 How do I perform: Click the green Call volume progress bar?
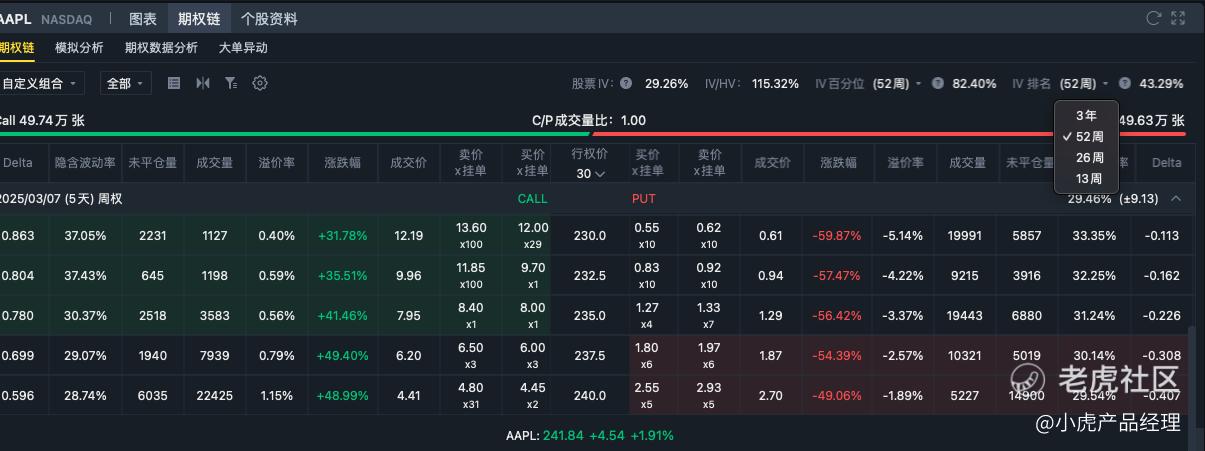click(x=295, y=133)
